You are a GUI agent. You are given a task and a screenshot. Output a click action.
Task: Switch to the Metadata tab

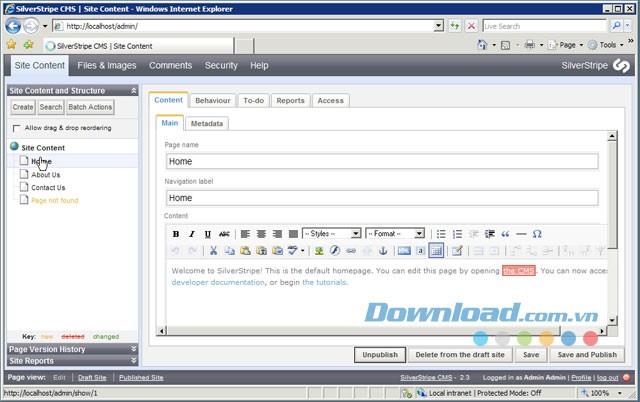tap(208, 123)
